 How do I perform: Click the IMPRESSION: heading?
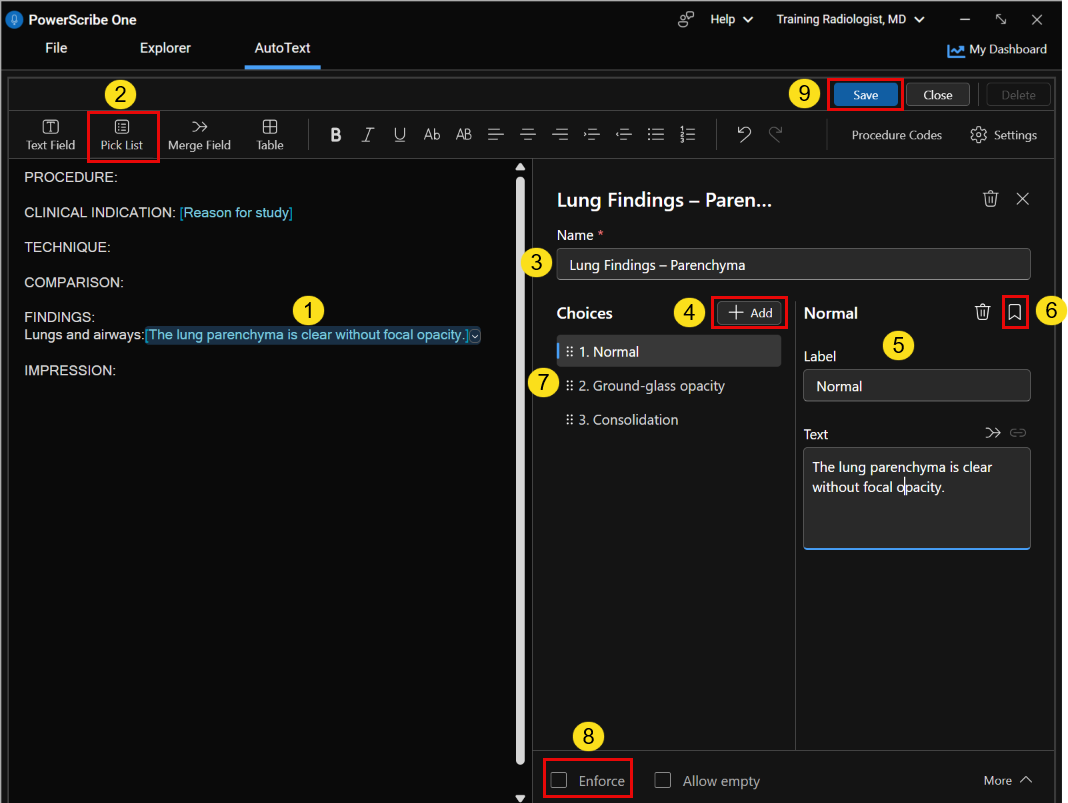click(70, 371)
